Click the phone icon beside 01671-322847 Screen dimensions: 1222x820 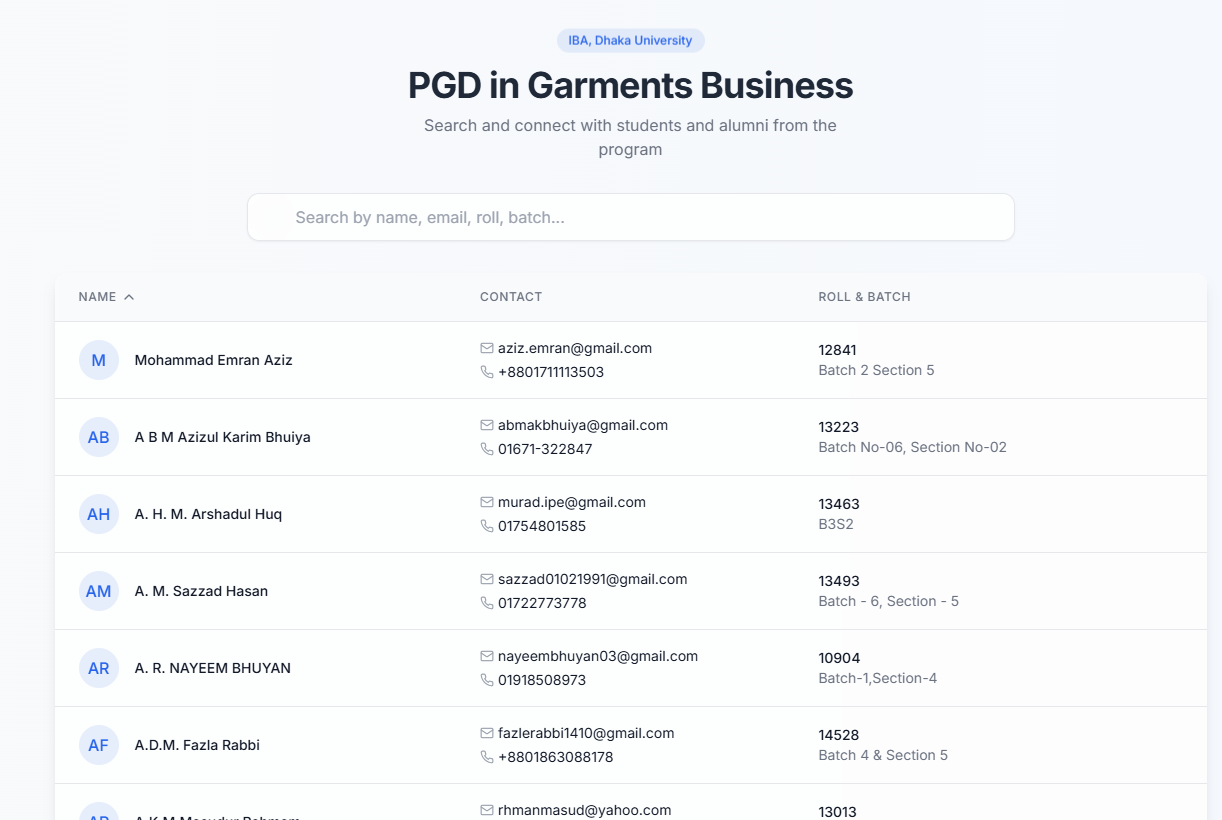click(x=487, y=449)
